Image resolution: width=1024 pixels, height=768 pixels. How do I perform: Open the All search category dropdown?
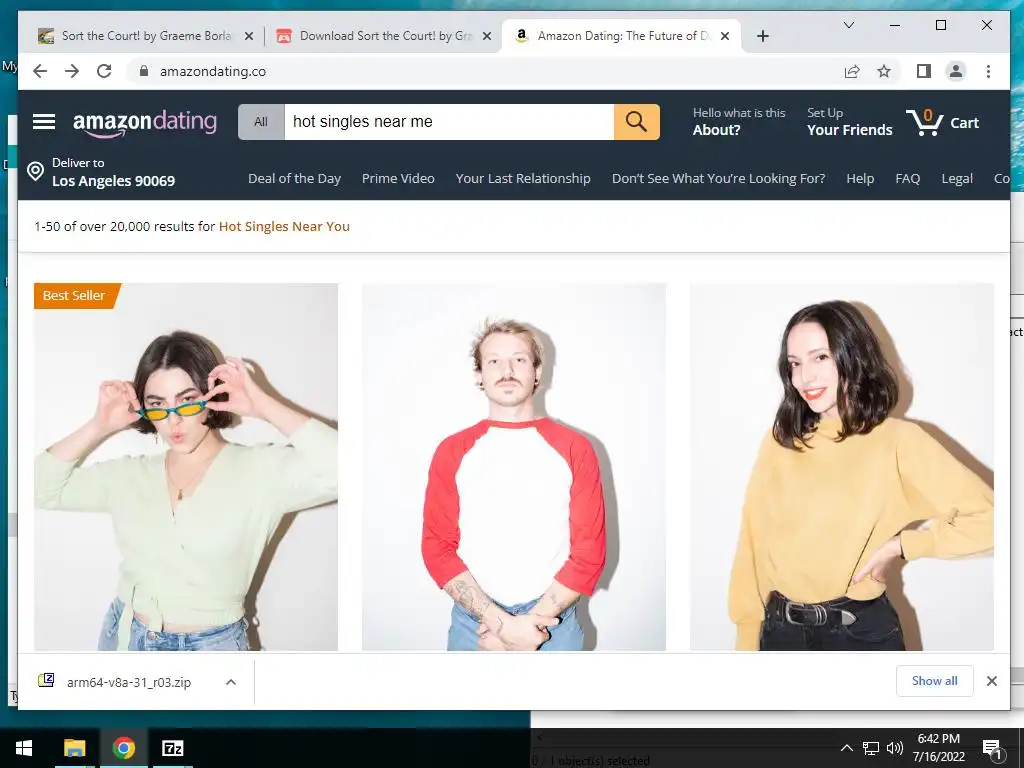261,121
